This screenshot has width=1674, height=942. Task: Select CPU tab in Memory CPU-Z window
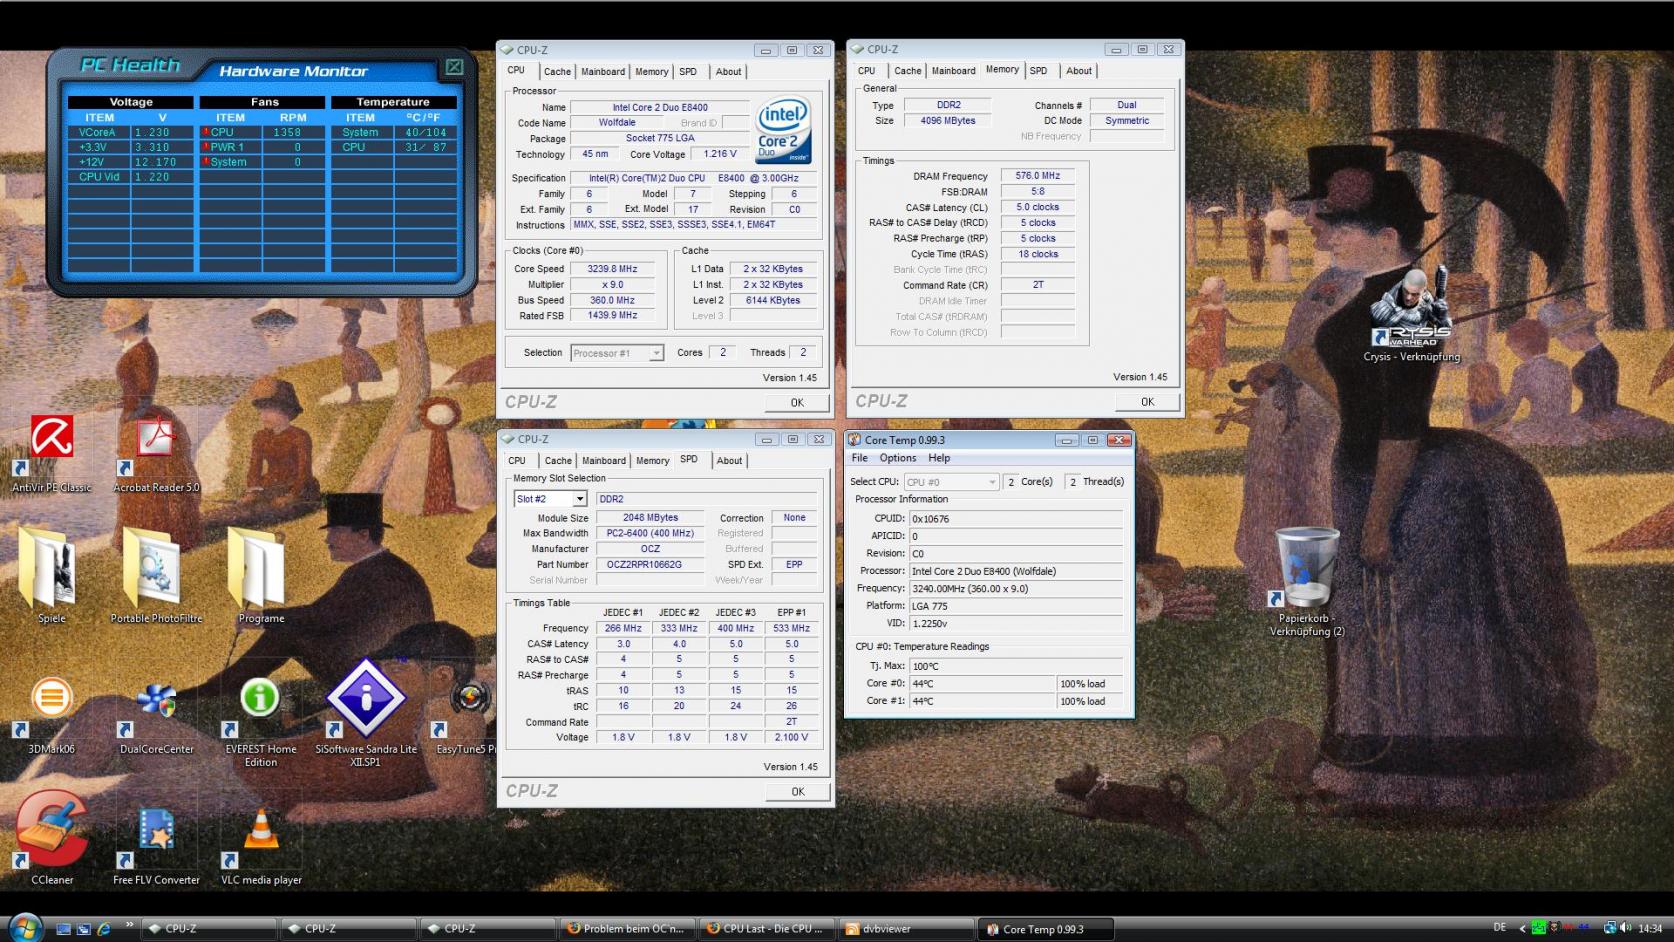[867, 71]
